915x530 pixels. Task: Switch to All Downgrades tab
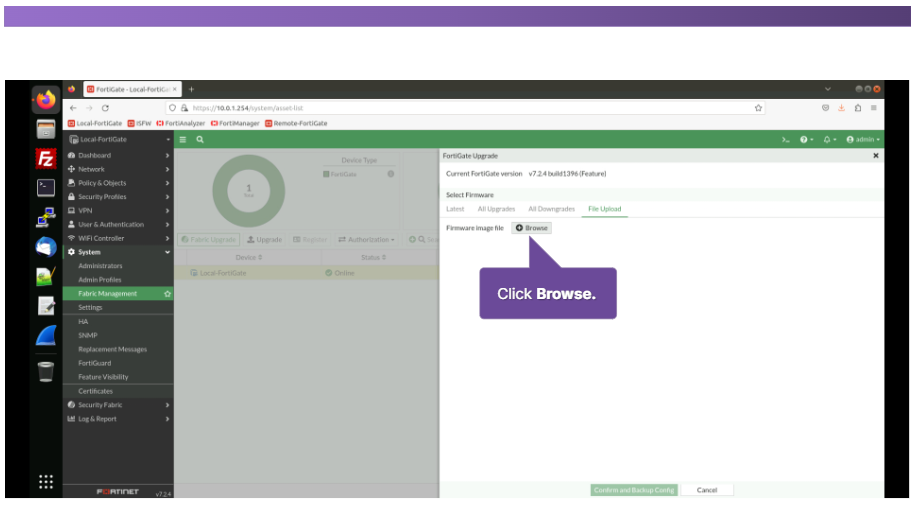[551, 209]
